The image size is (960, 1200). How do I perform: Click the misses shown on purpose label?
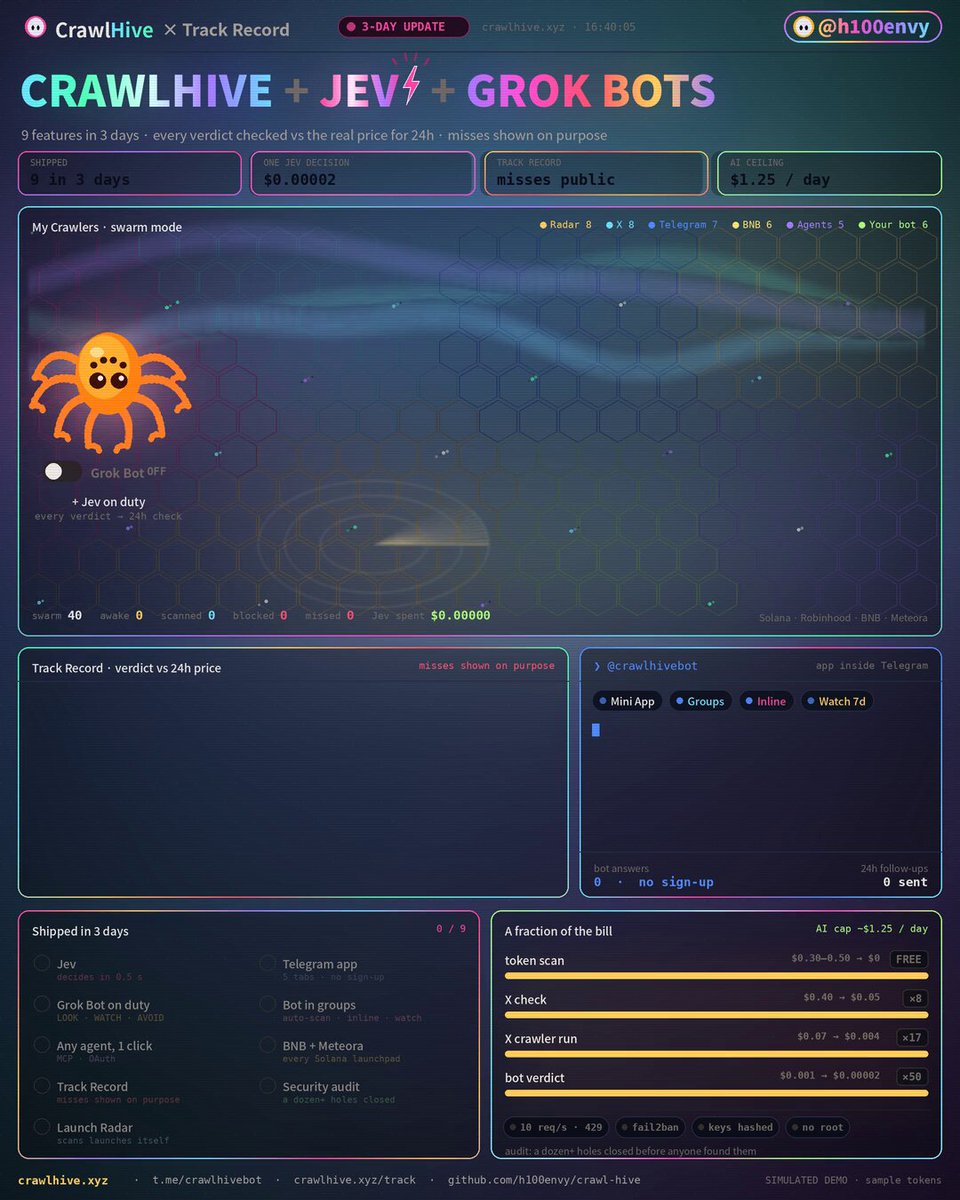click(x=486, y=666)
